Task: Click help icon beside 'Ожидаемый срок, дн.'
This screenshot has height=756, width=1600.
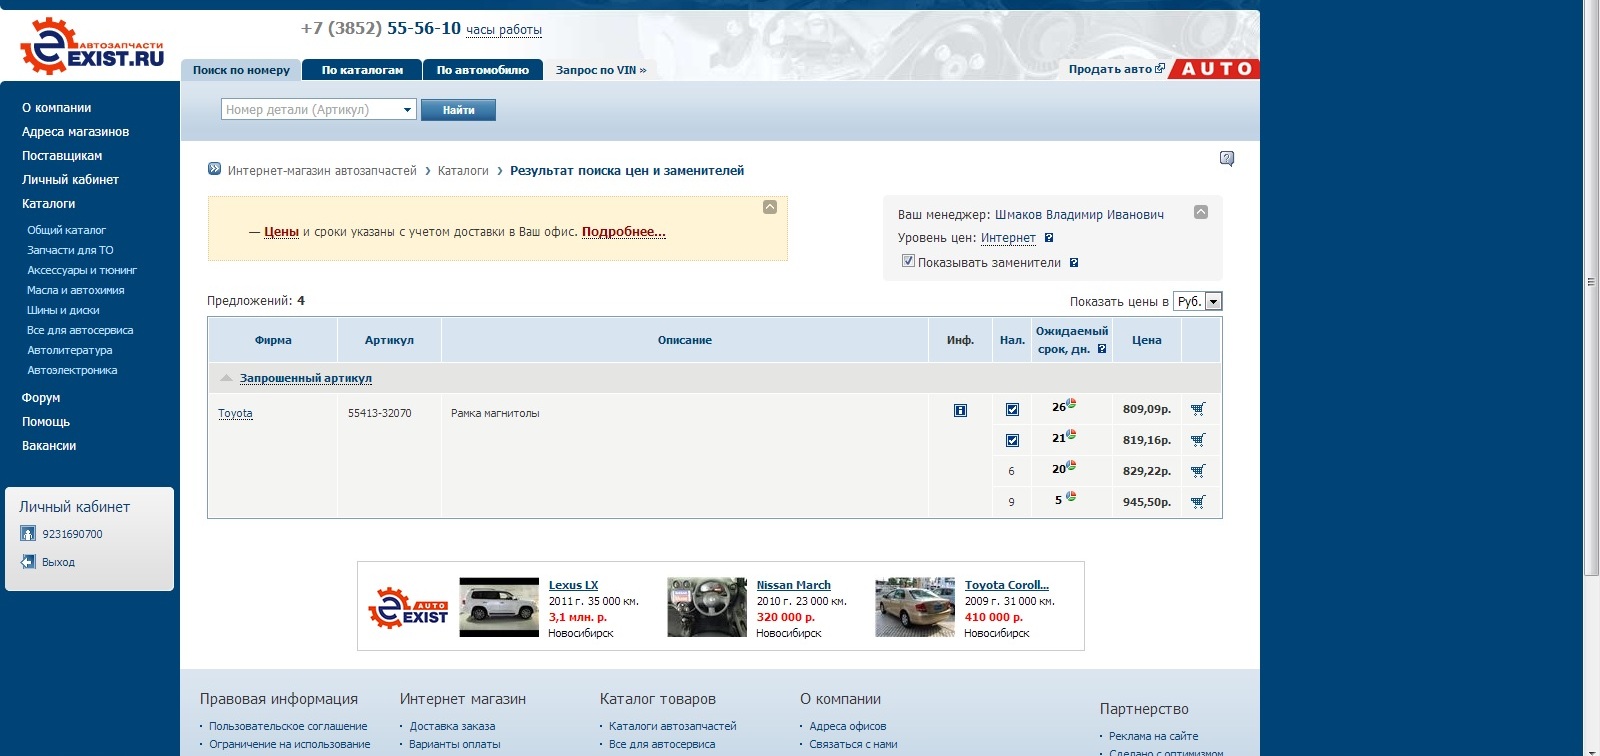Action: (1102, 349)
